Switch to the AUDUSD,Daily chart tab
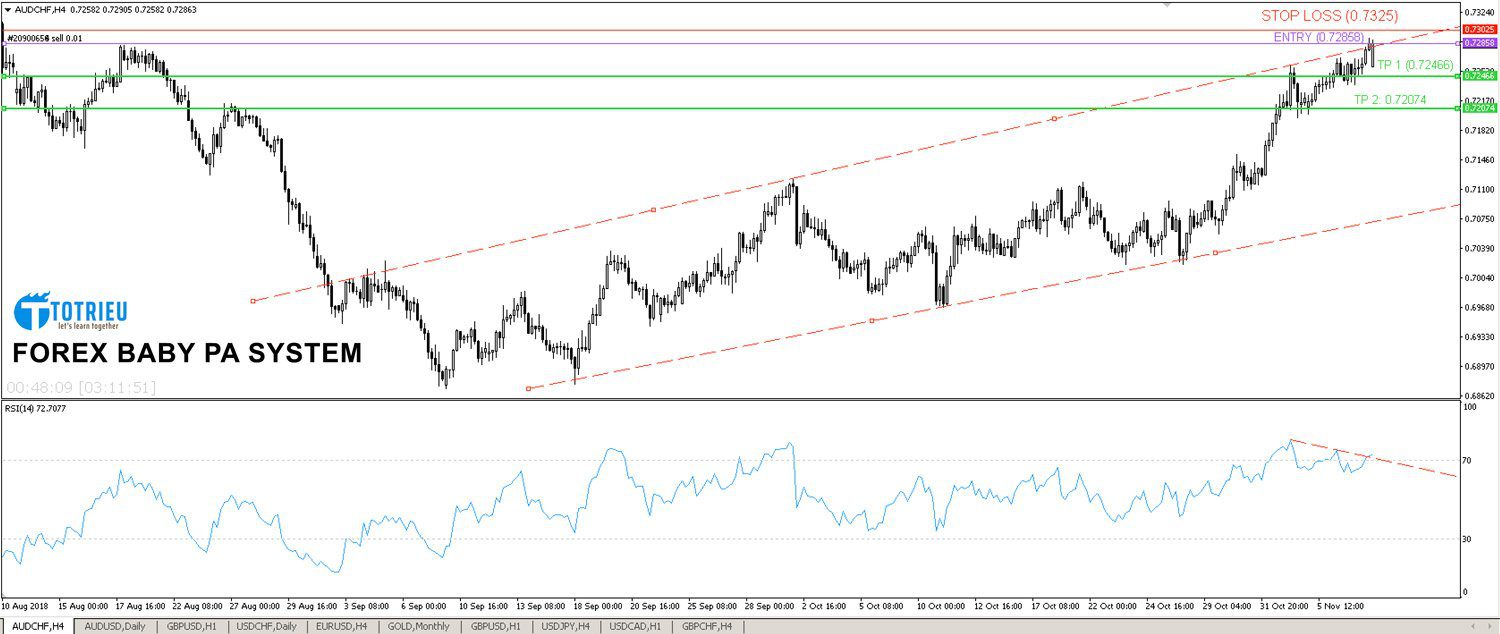Viewport: 1500px width, 634px height. 115,626
